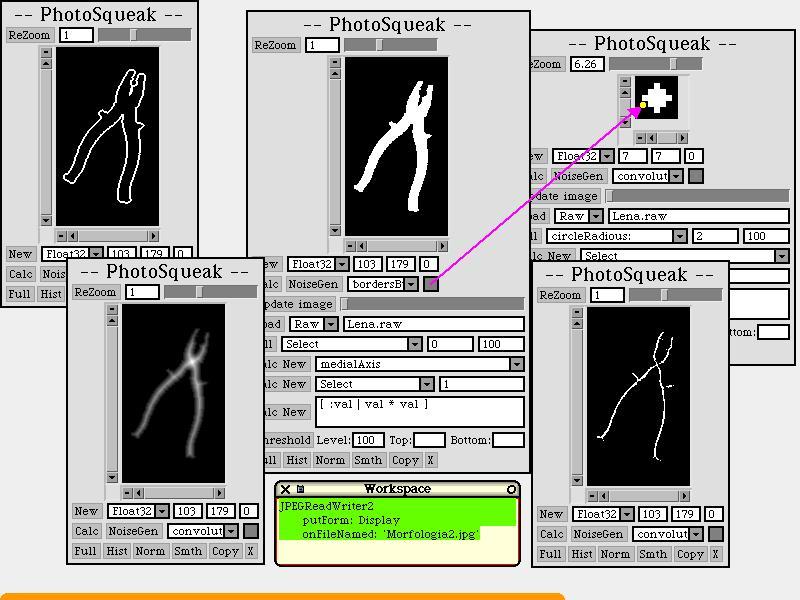
Task: Click the left arrow of the bottom-left horizontal scrollbar
Action: pos(139,493)
